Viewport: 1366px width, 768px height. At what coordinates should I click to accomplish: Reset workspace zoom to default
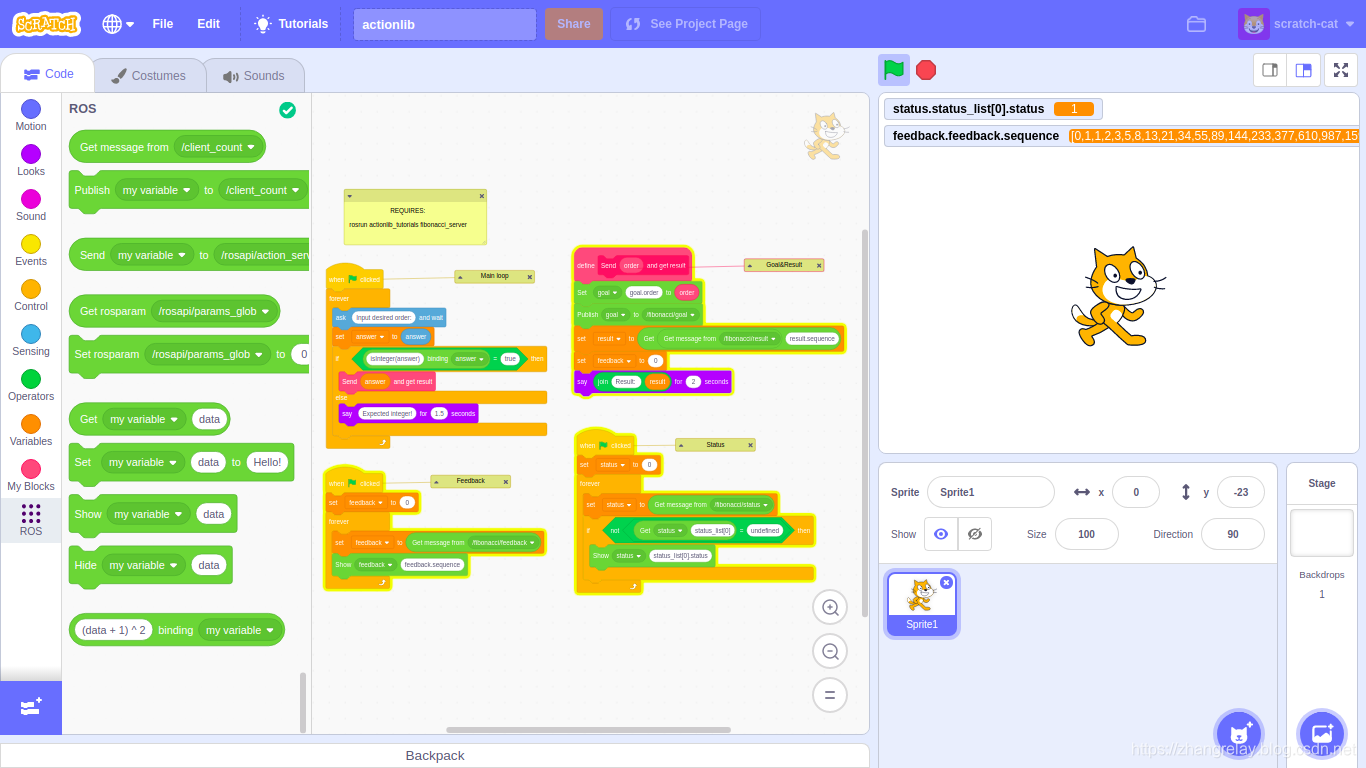(x=830, y=695)
